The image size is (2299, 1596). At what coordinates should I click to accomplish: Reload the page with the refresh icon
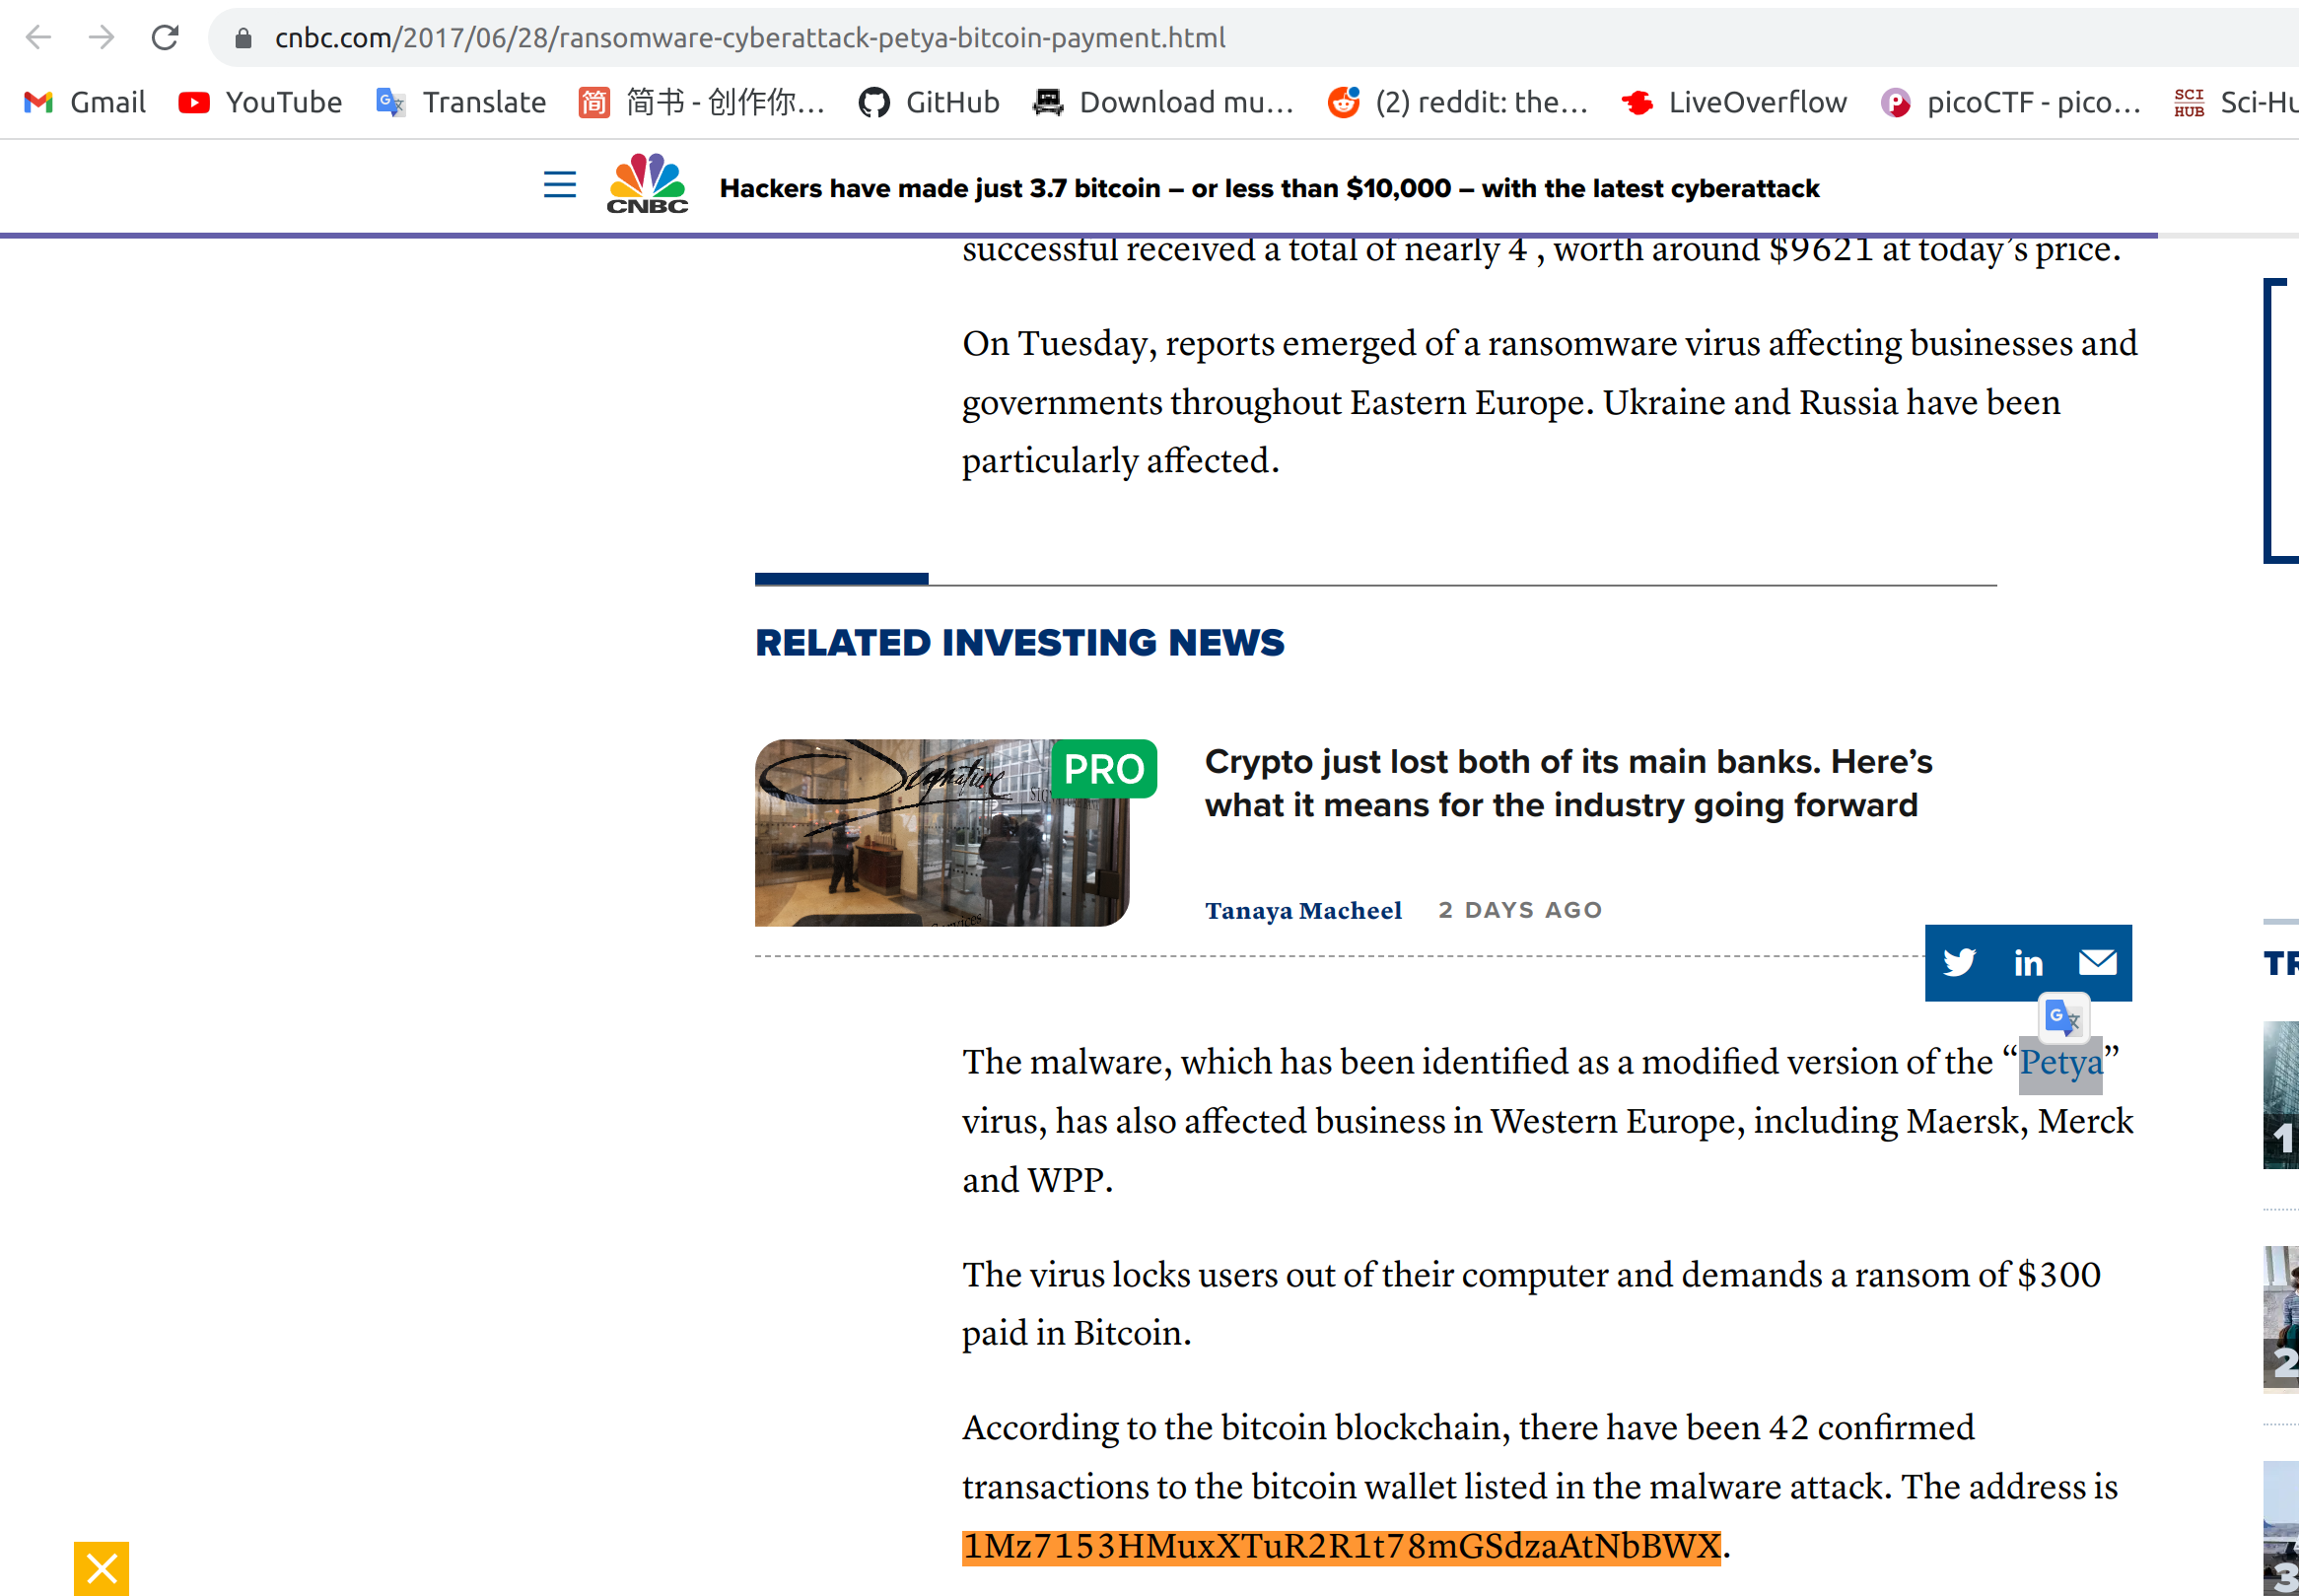(165, 38)
